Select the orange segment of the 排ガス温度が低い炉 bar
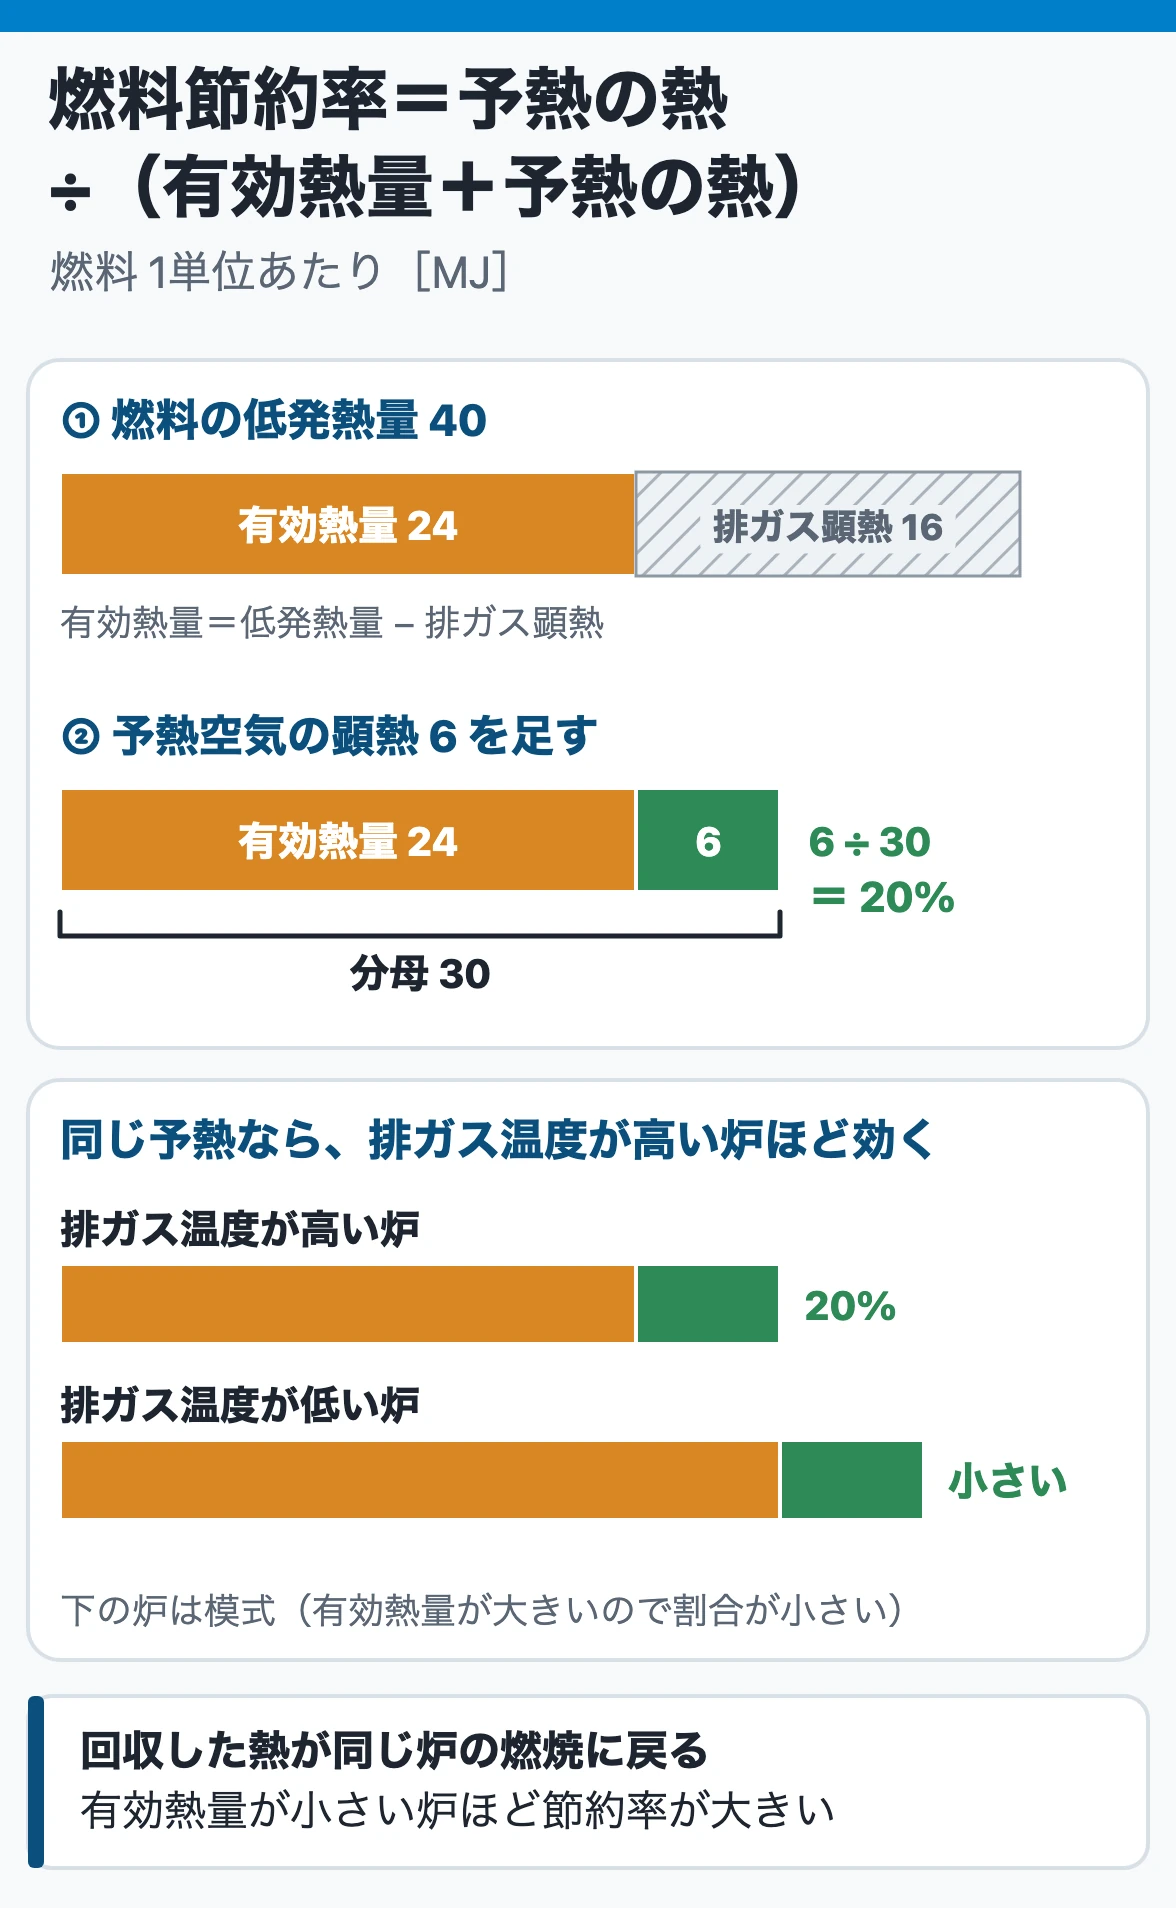 tap(420, 1480)
